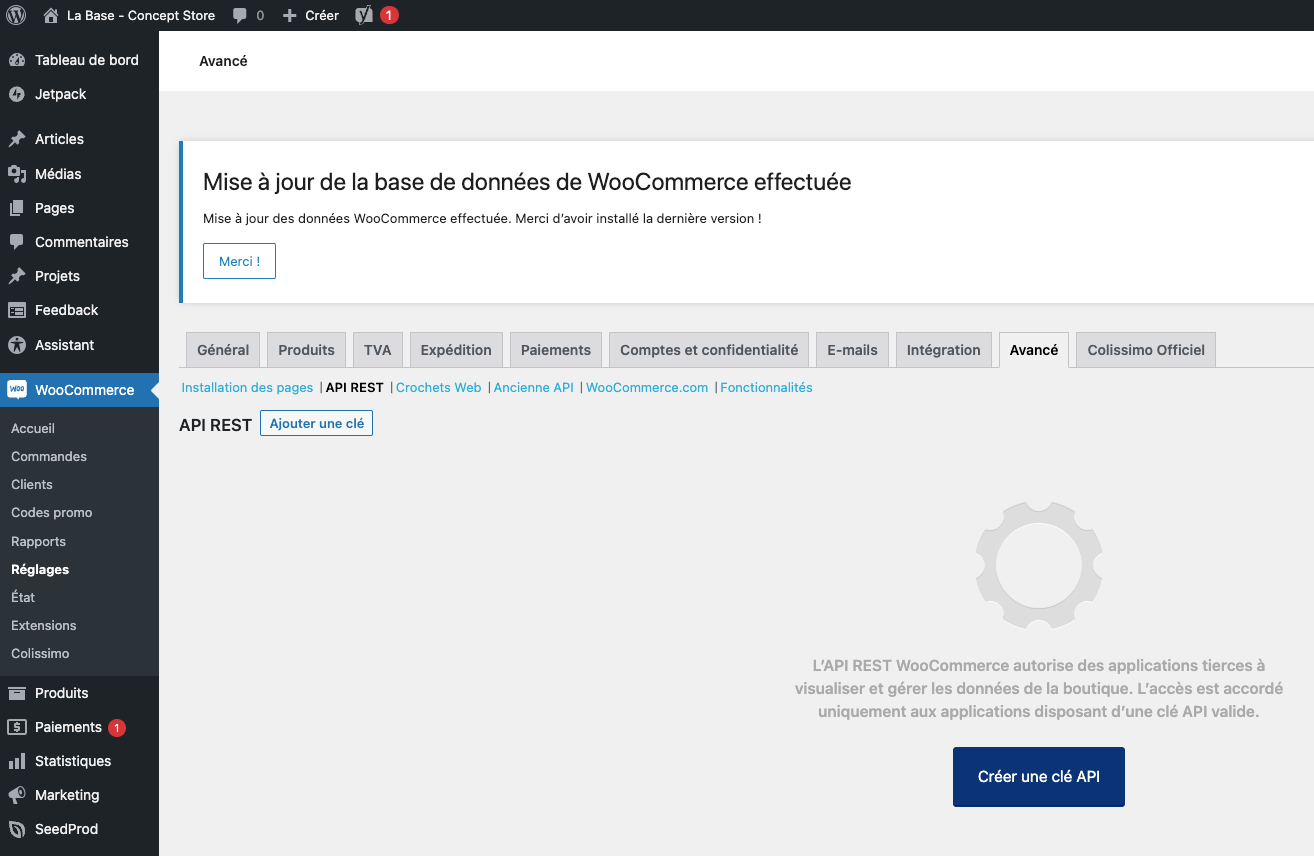
Task: Click the home icon beside La Base
Action: coord(51,15)
